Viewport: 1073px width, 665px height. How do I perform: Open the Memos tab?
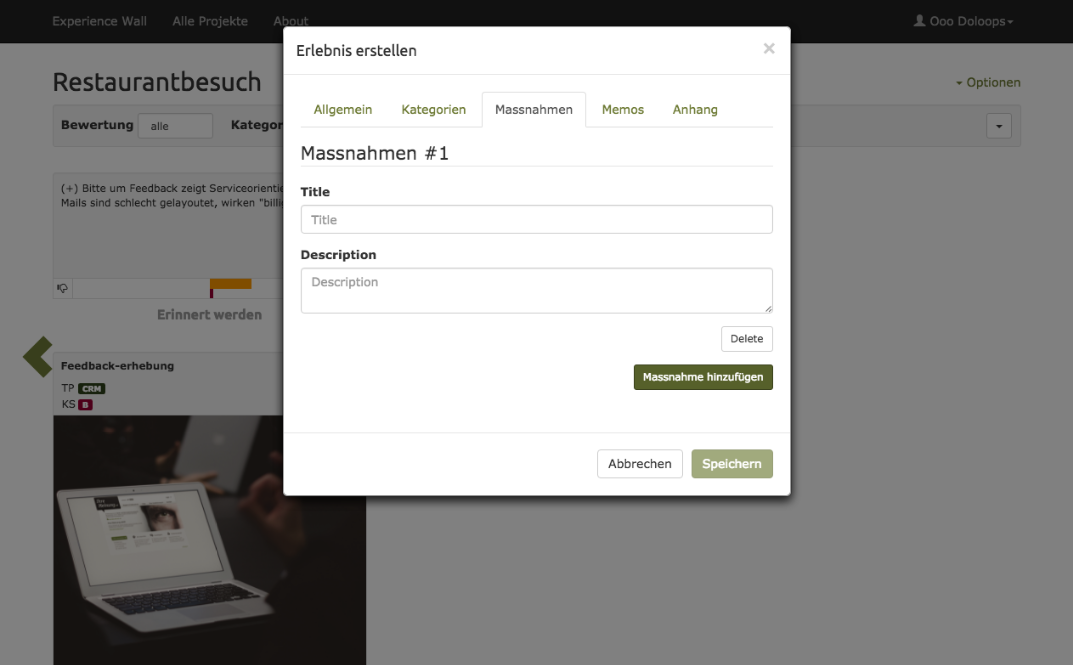pyautogui.click(x=622, y=110)
